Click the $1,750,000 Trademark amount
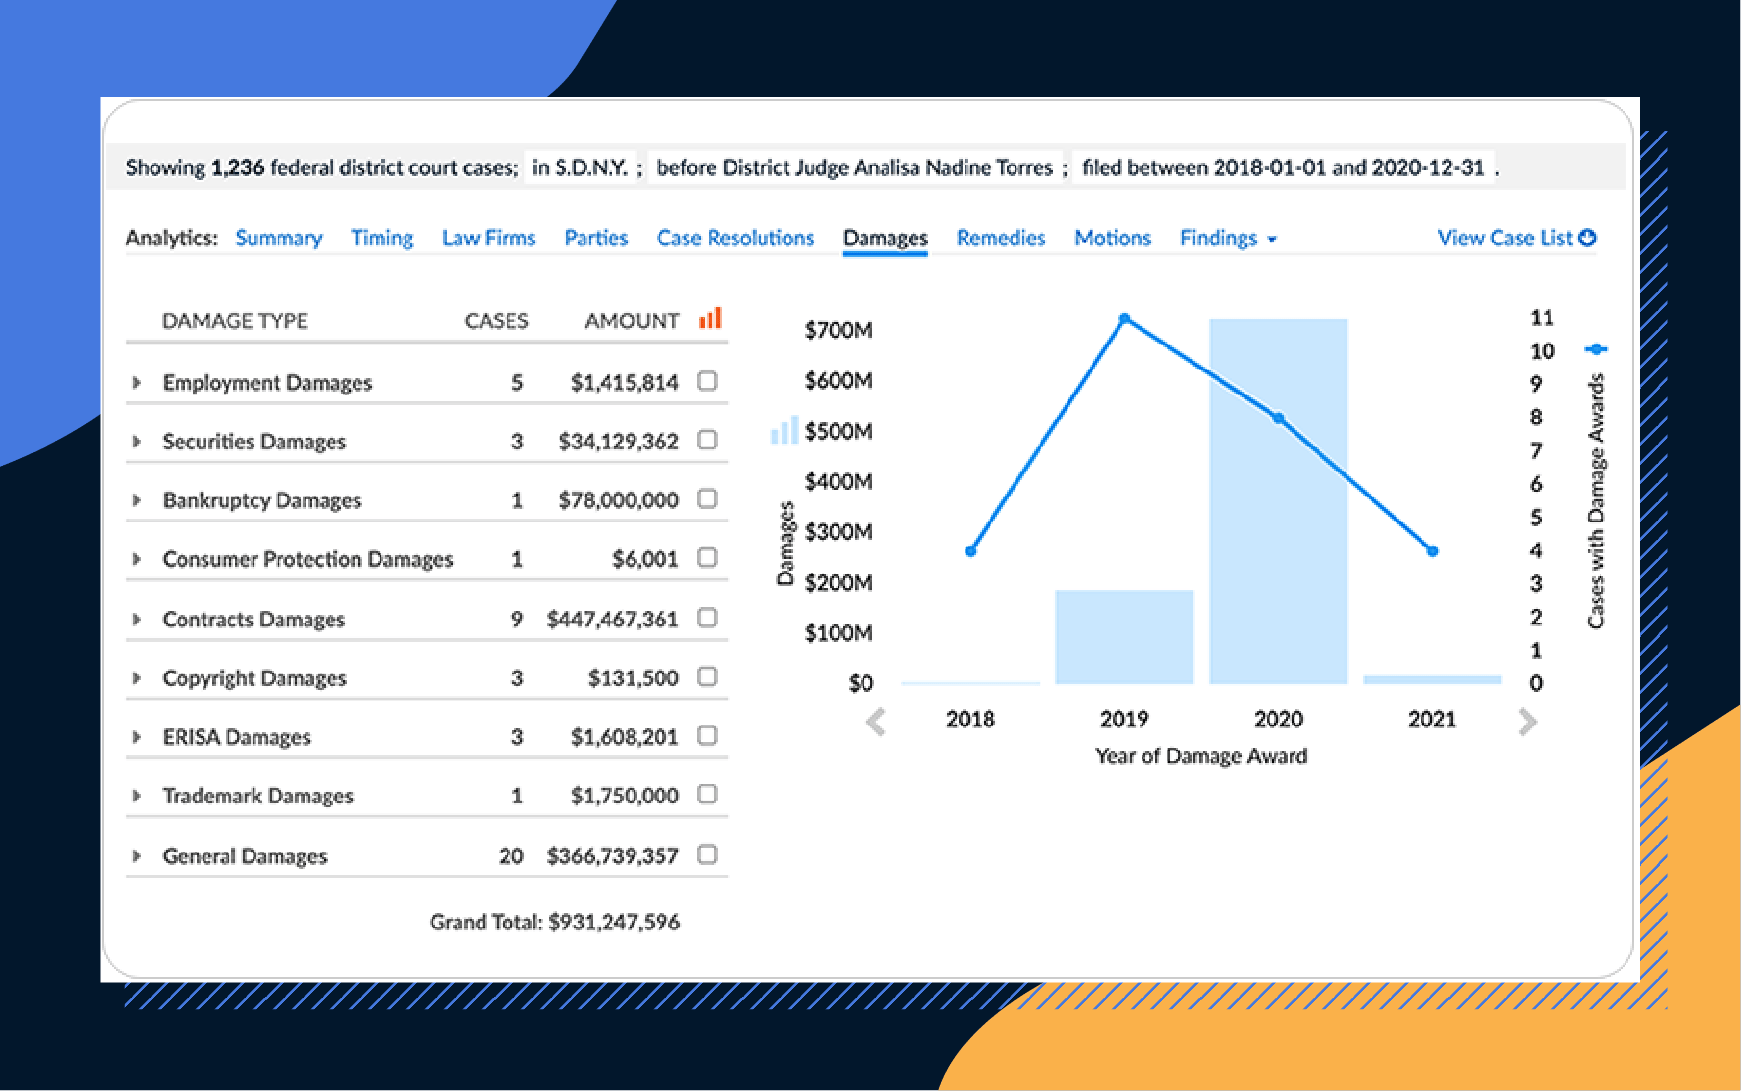Screen dimensions: 1741x1091 pyautogui.click(x=624, y=796)
